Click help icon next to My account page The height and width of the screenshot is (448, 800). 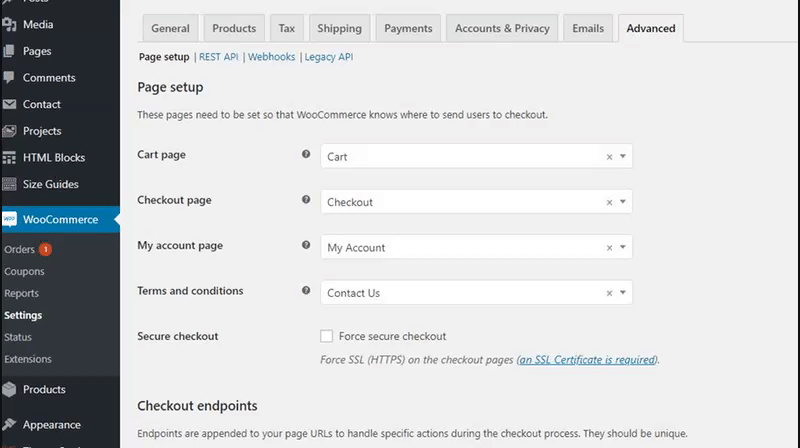306,245
